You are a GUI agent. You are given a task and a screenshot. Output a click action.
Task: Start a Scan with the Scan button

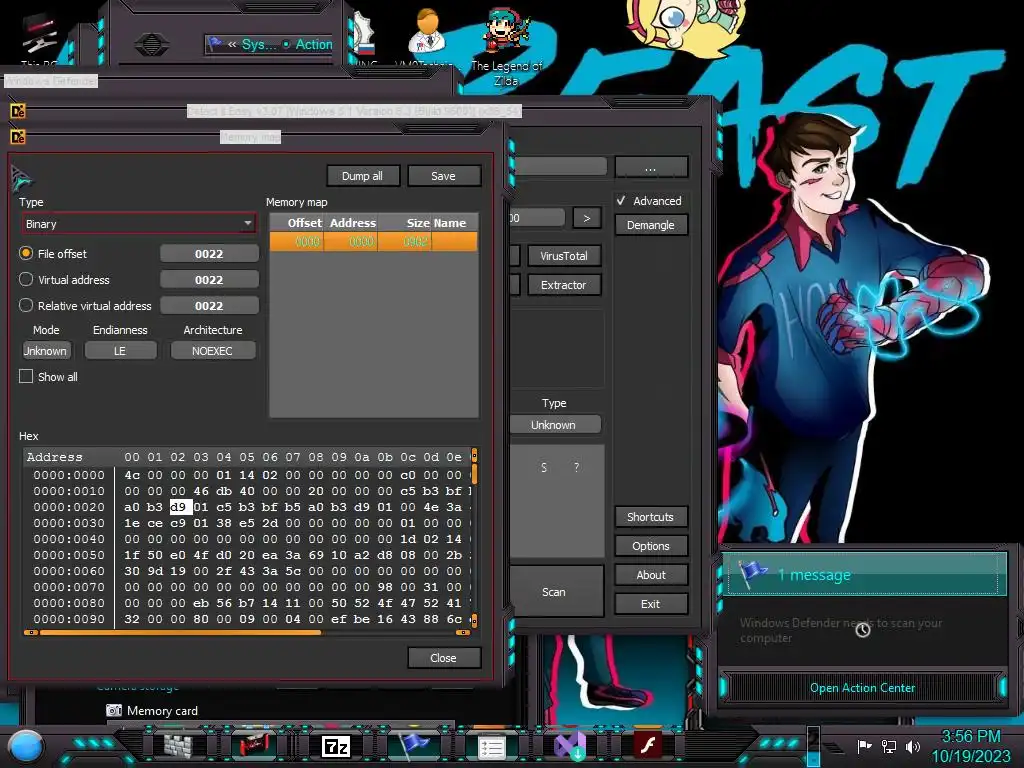[x=555, y=592]
